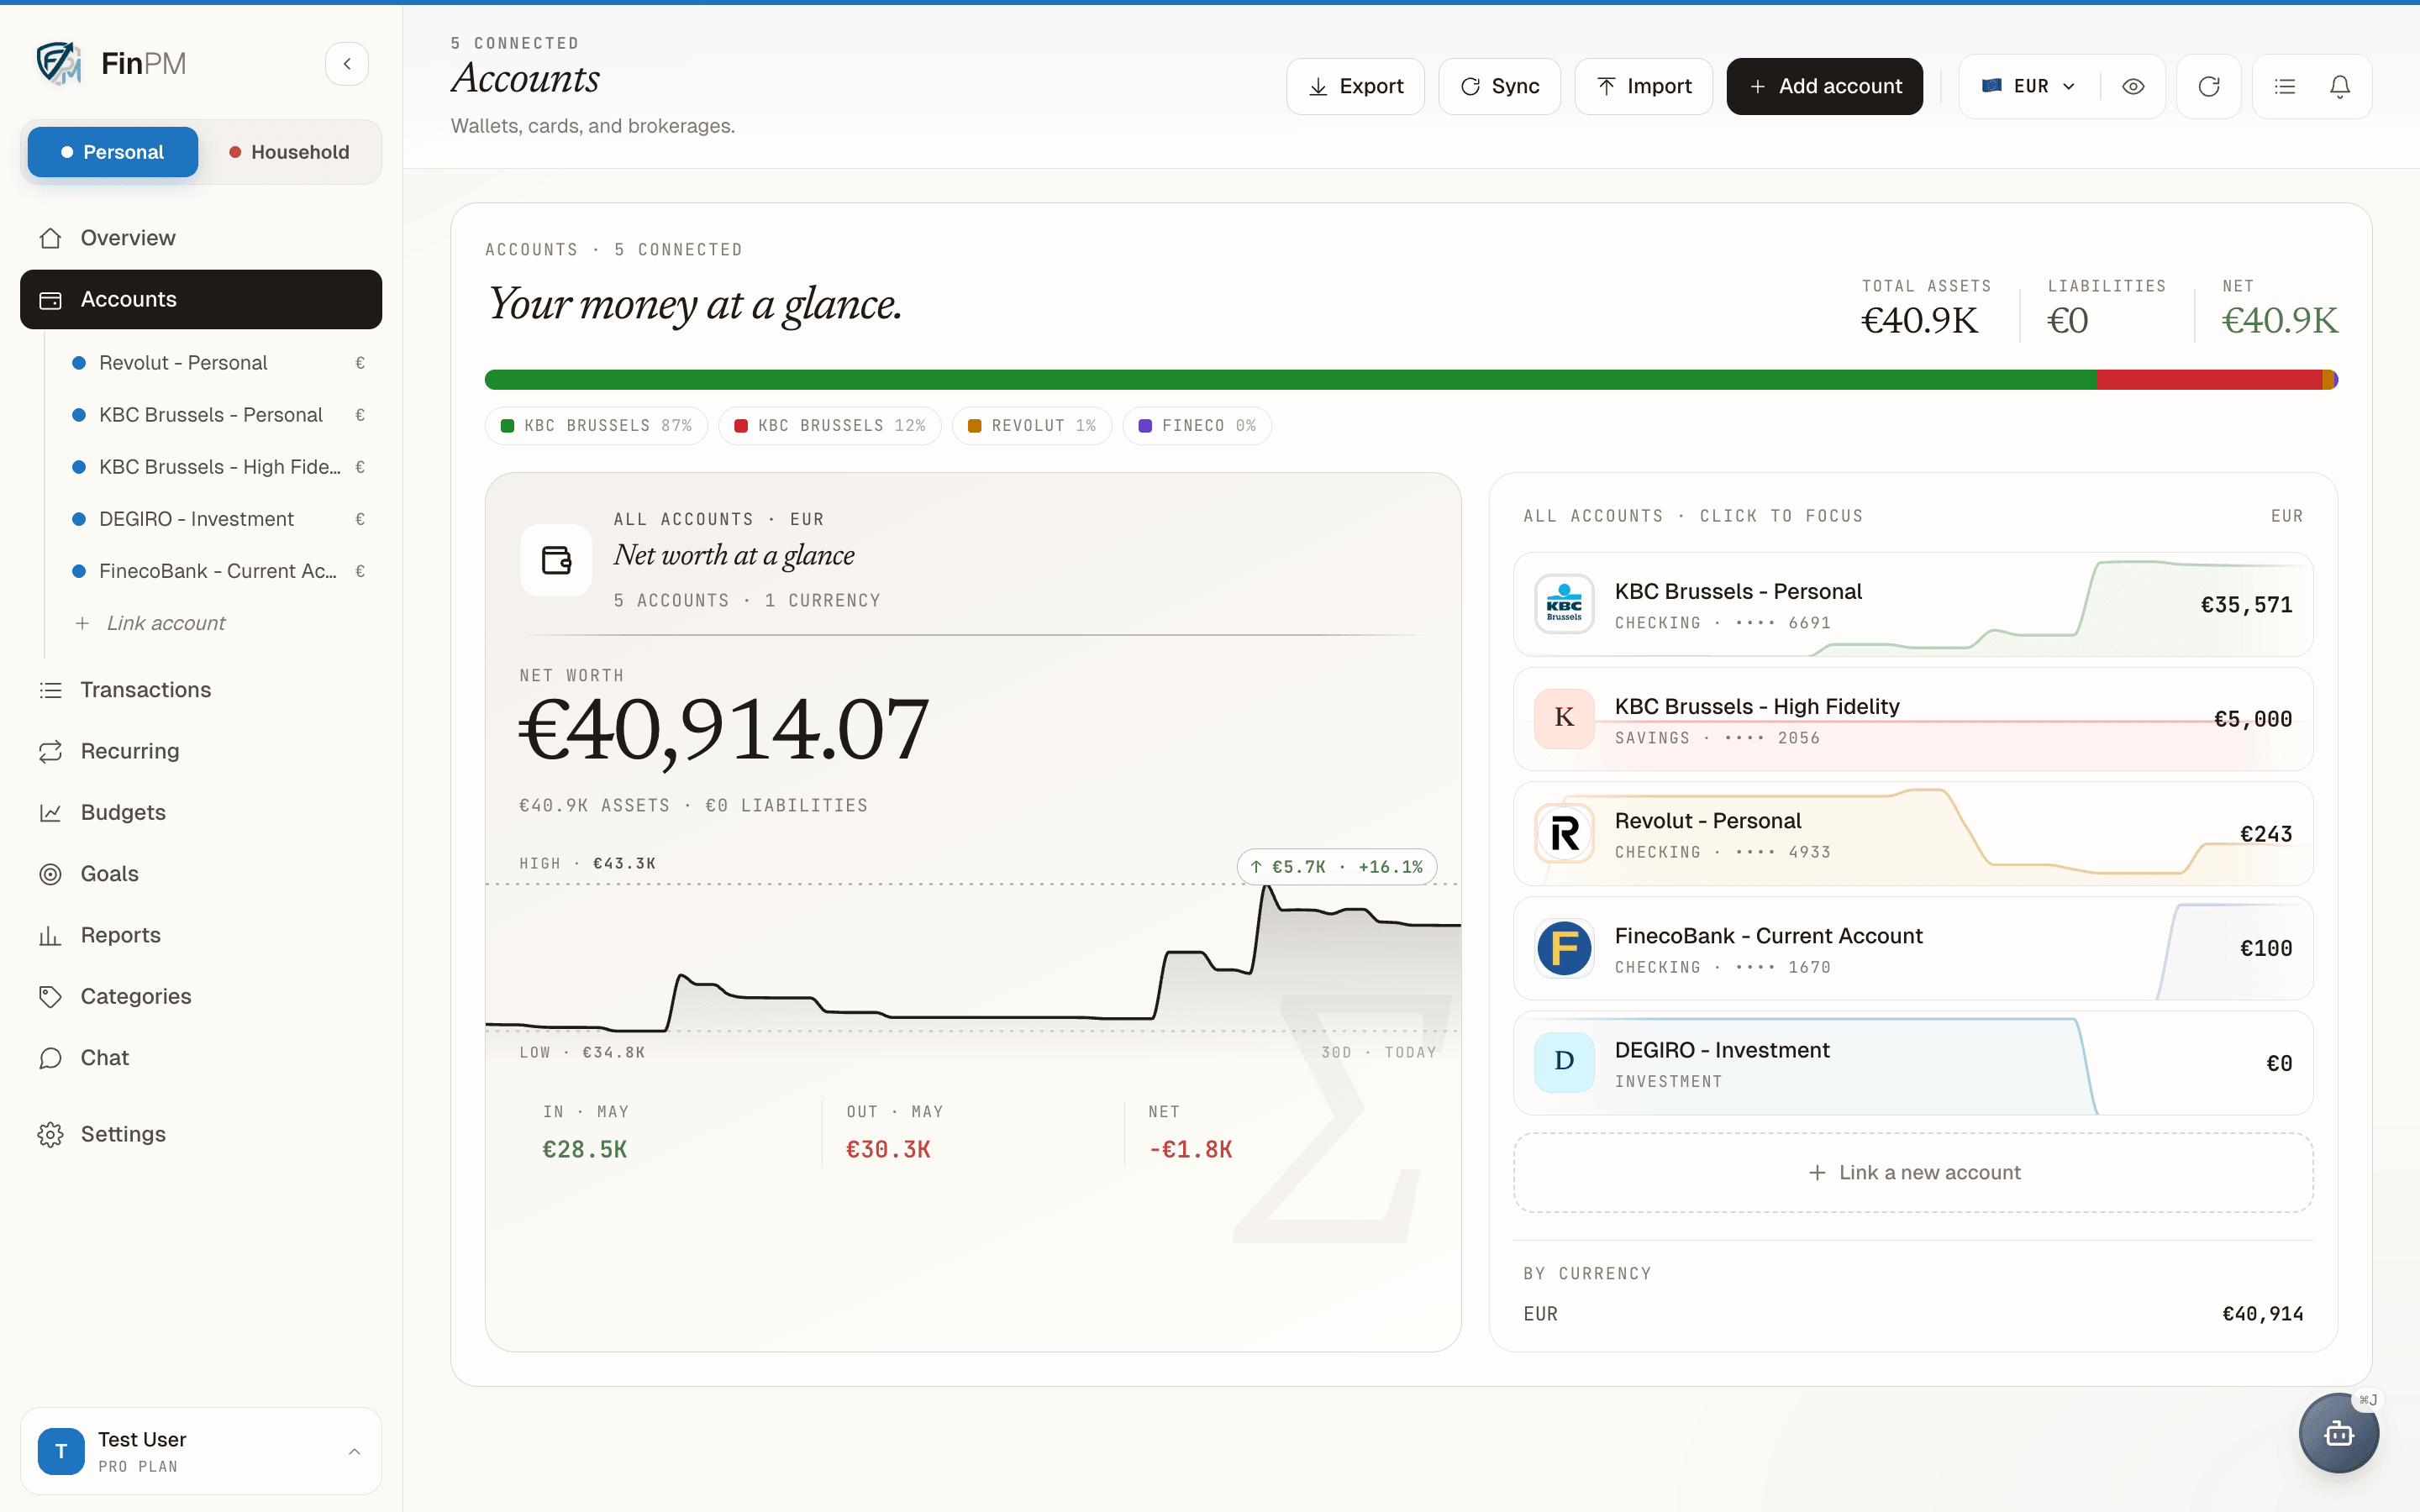The height and width of the screenshot is (1512, 2420).
Task: Collapse the sidebar with the chevron button
Action: pyautogui.click(x=347, y=64)
